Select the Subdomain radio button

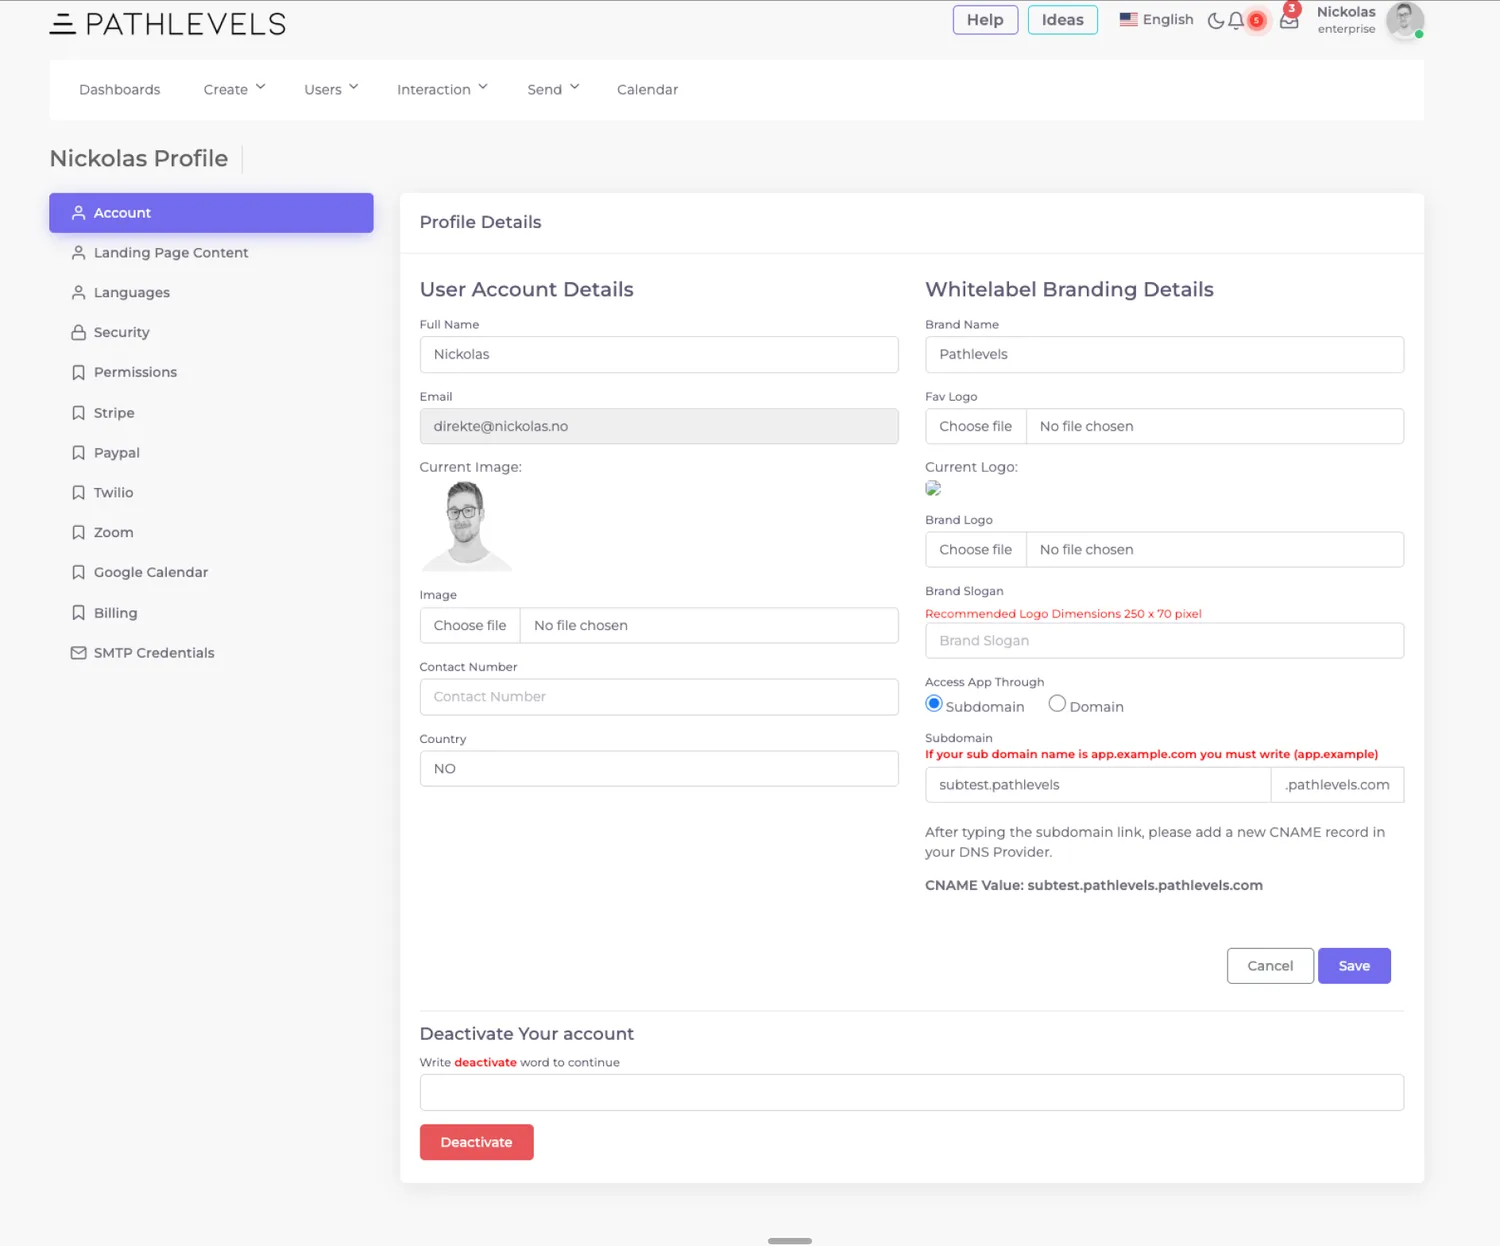(934, 704)
